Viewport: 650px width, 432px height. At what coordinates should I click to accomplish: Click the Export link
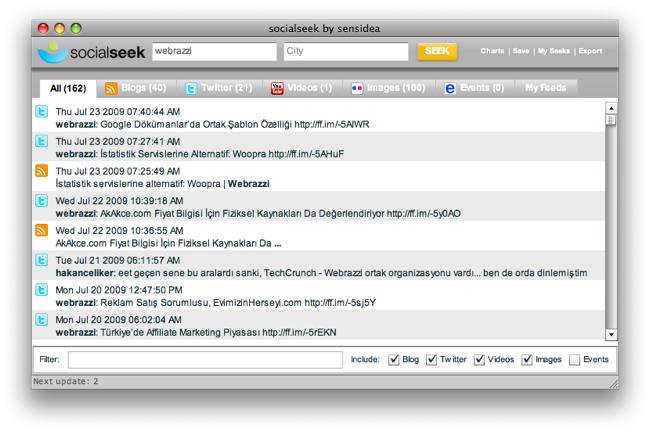point(590,51)
